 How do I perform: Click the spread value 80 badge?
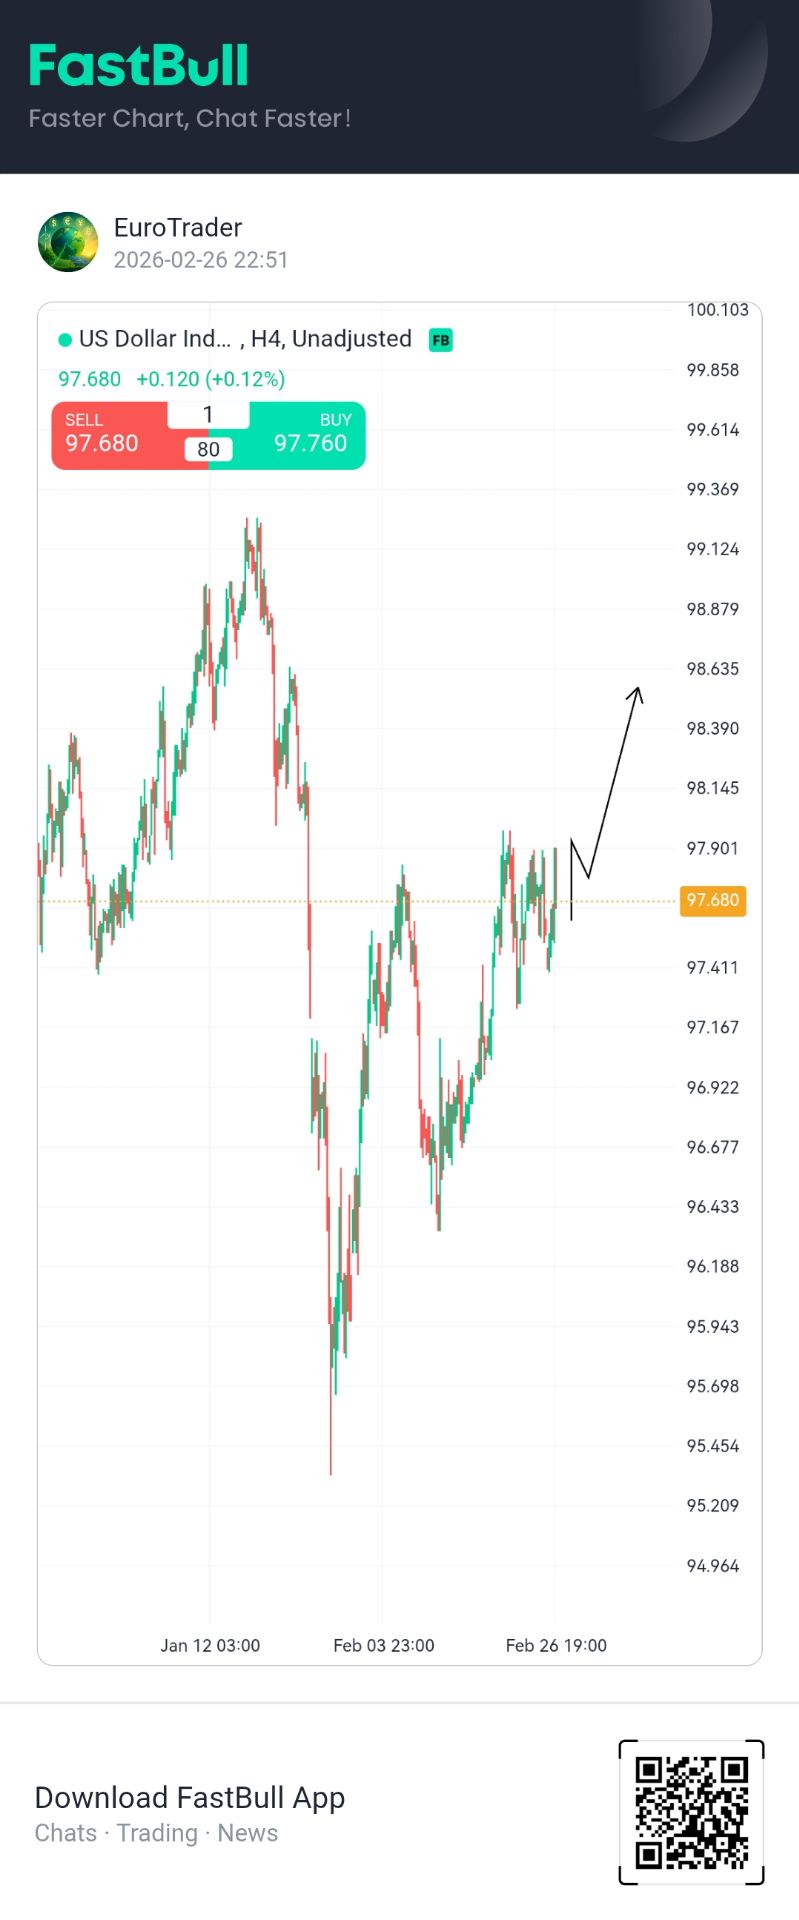click(x=208, y=449)
